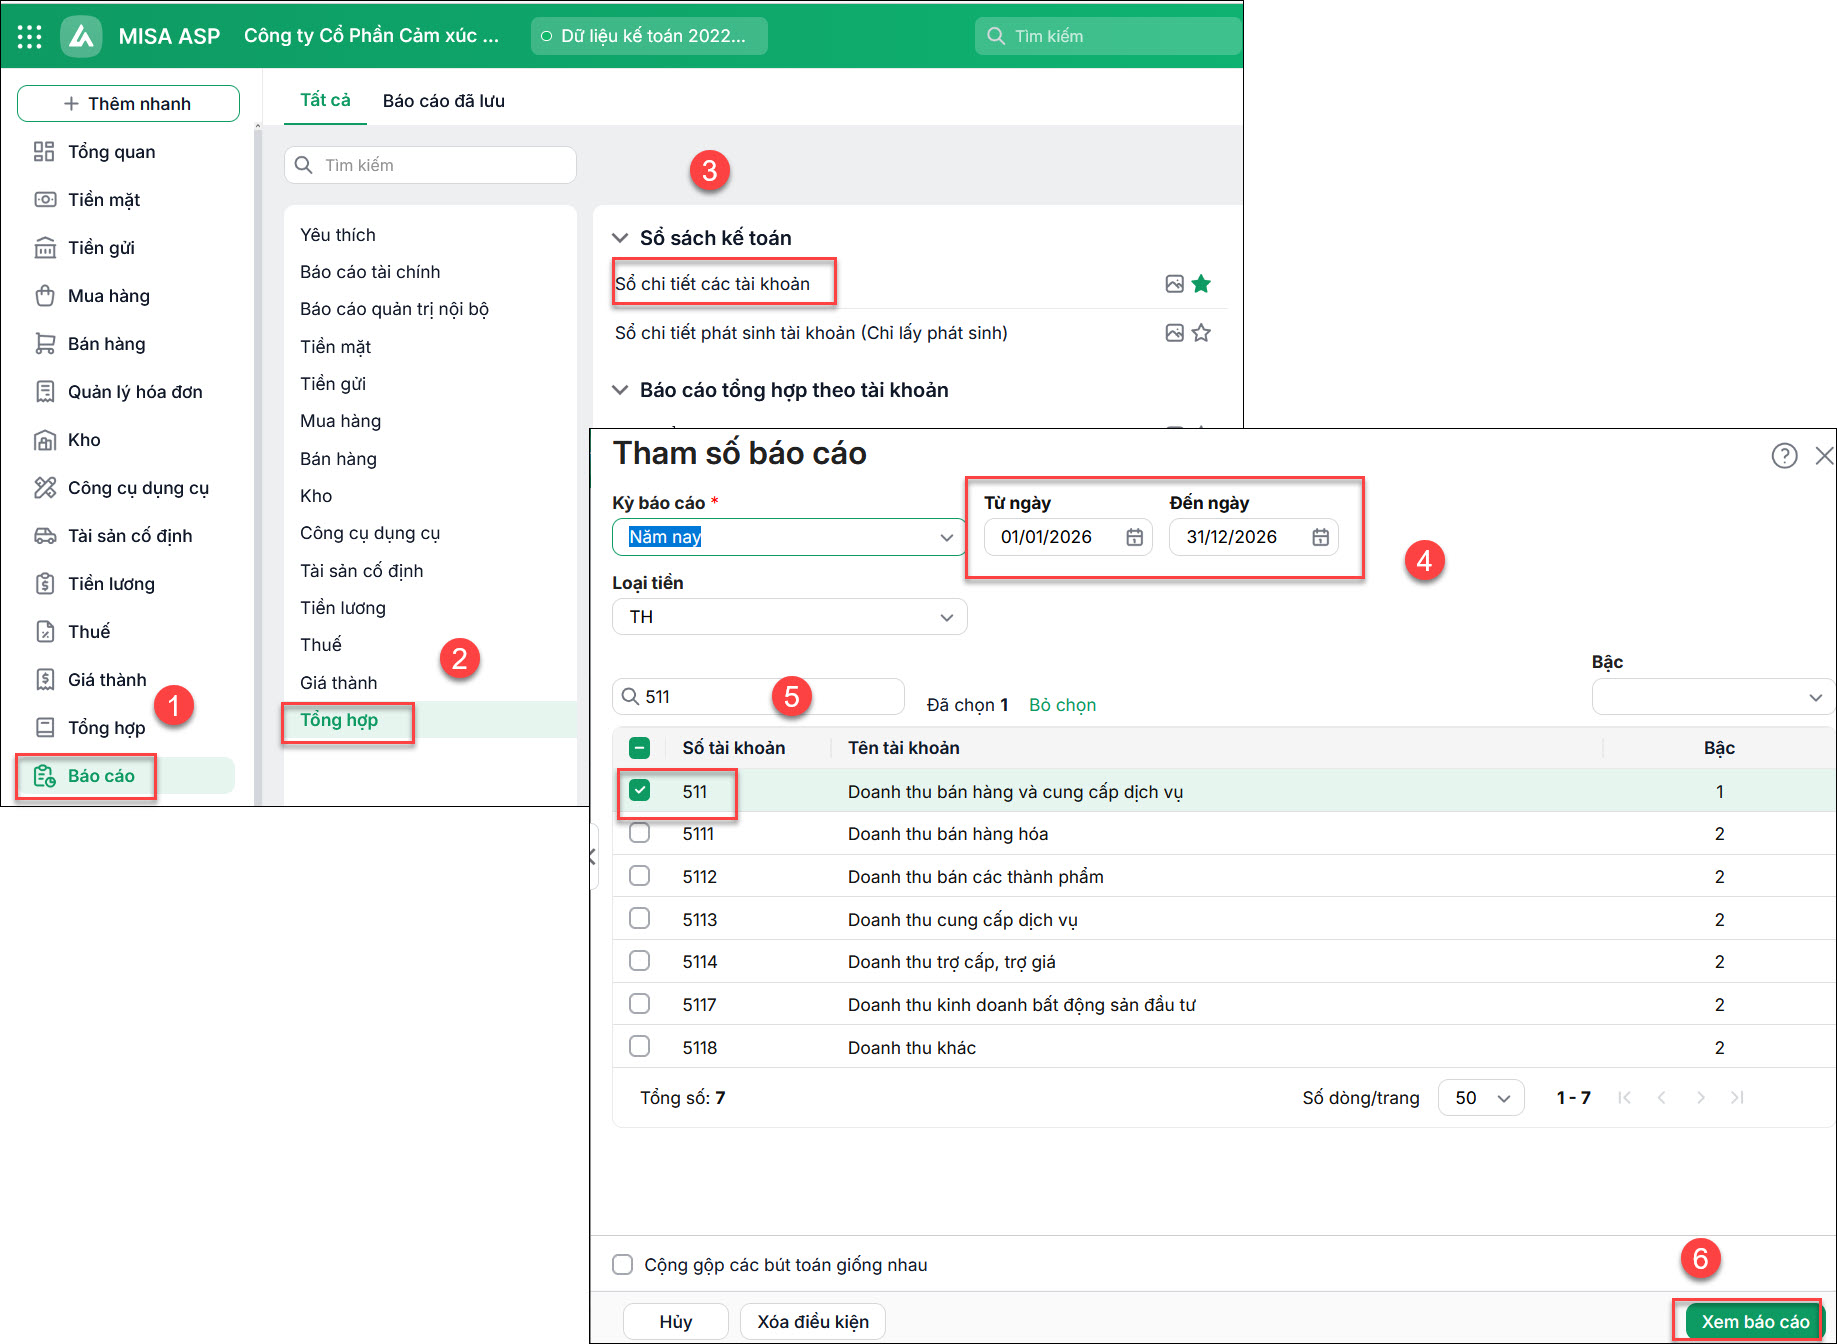Open the Đến ngày calendar picker icon

(x=1320, y=538)
